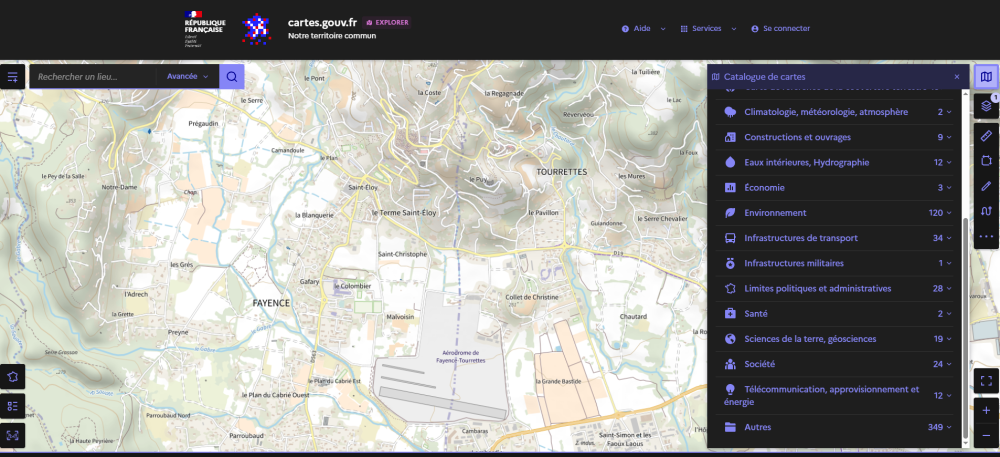Expand the Santé category
This screenshot has width=1000, height=457.
[x=837, y=314]
